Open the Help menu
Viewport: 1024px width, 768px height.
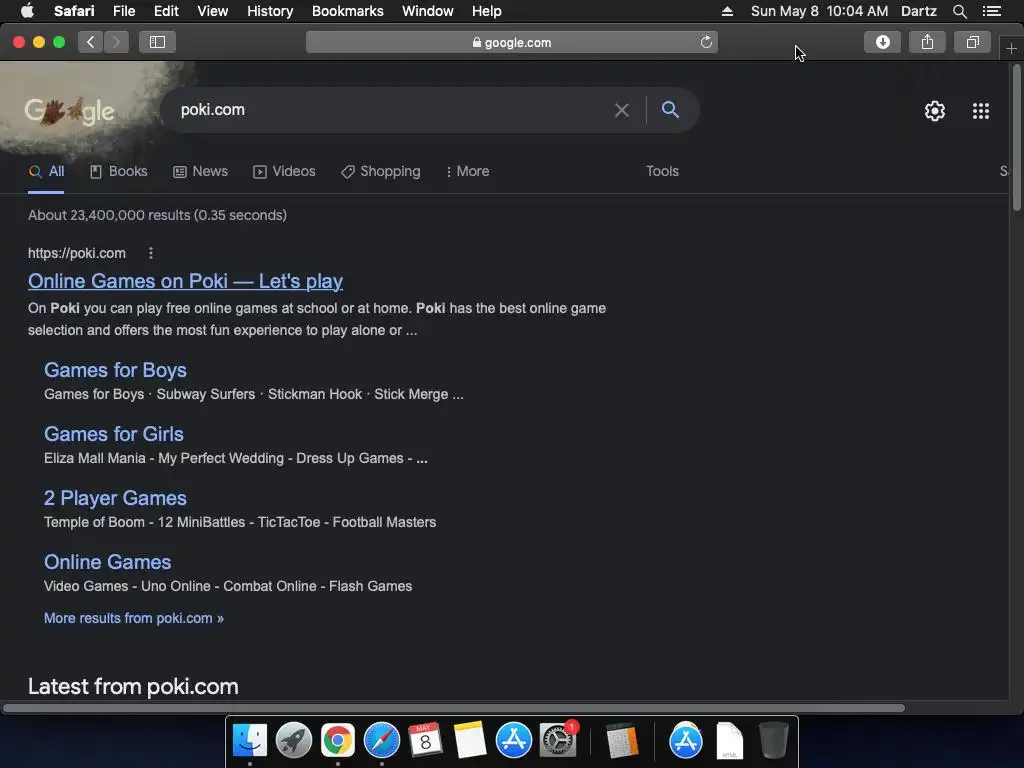coord(487,11)
